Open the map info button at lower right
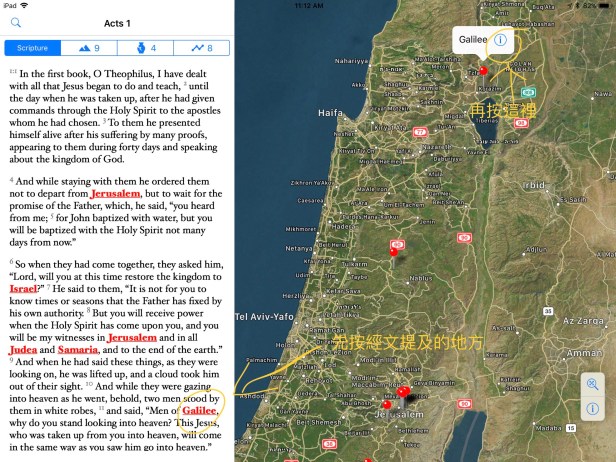 [x=592, y=408]
